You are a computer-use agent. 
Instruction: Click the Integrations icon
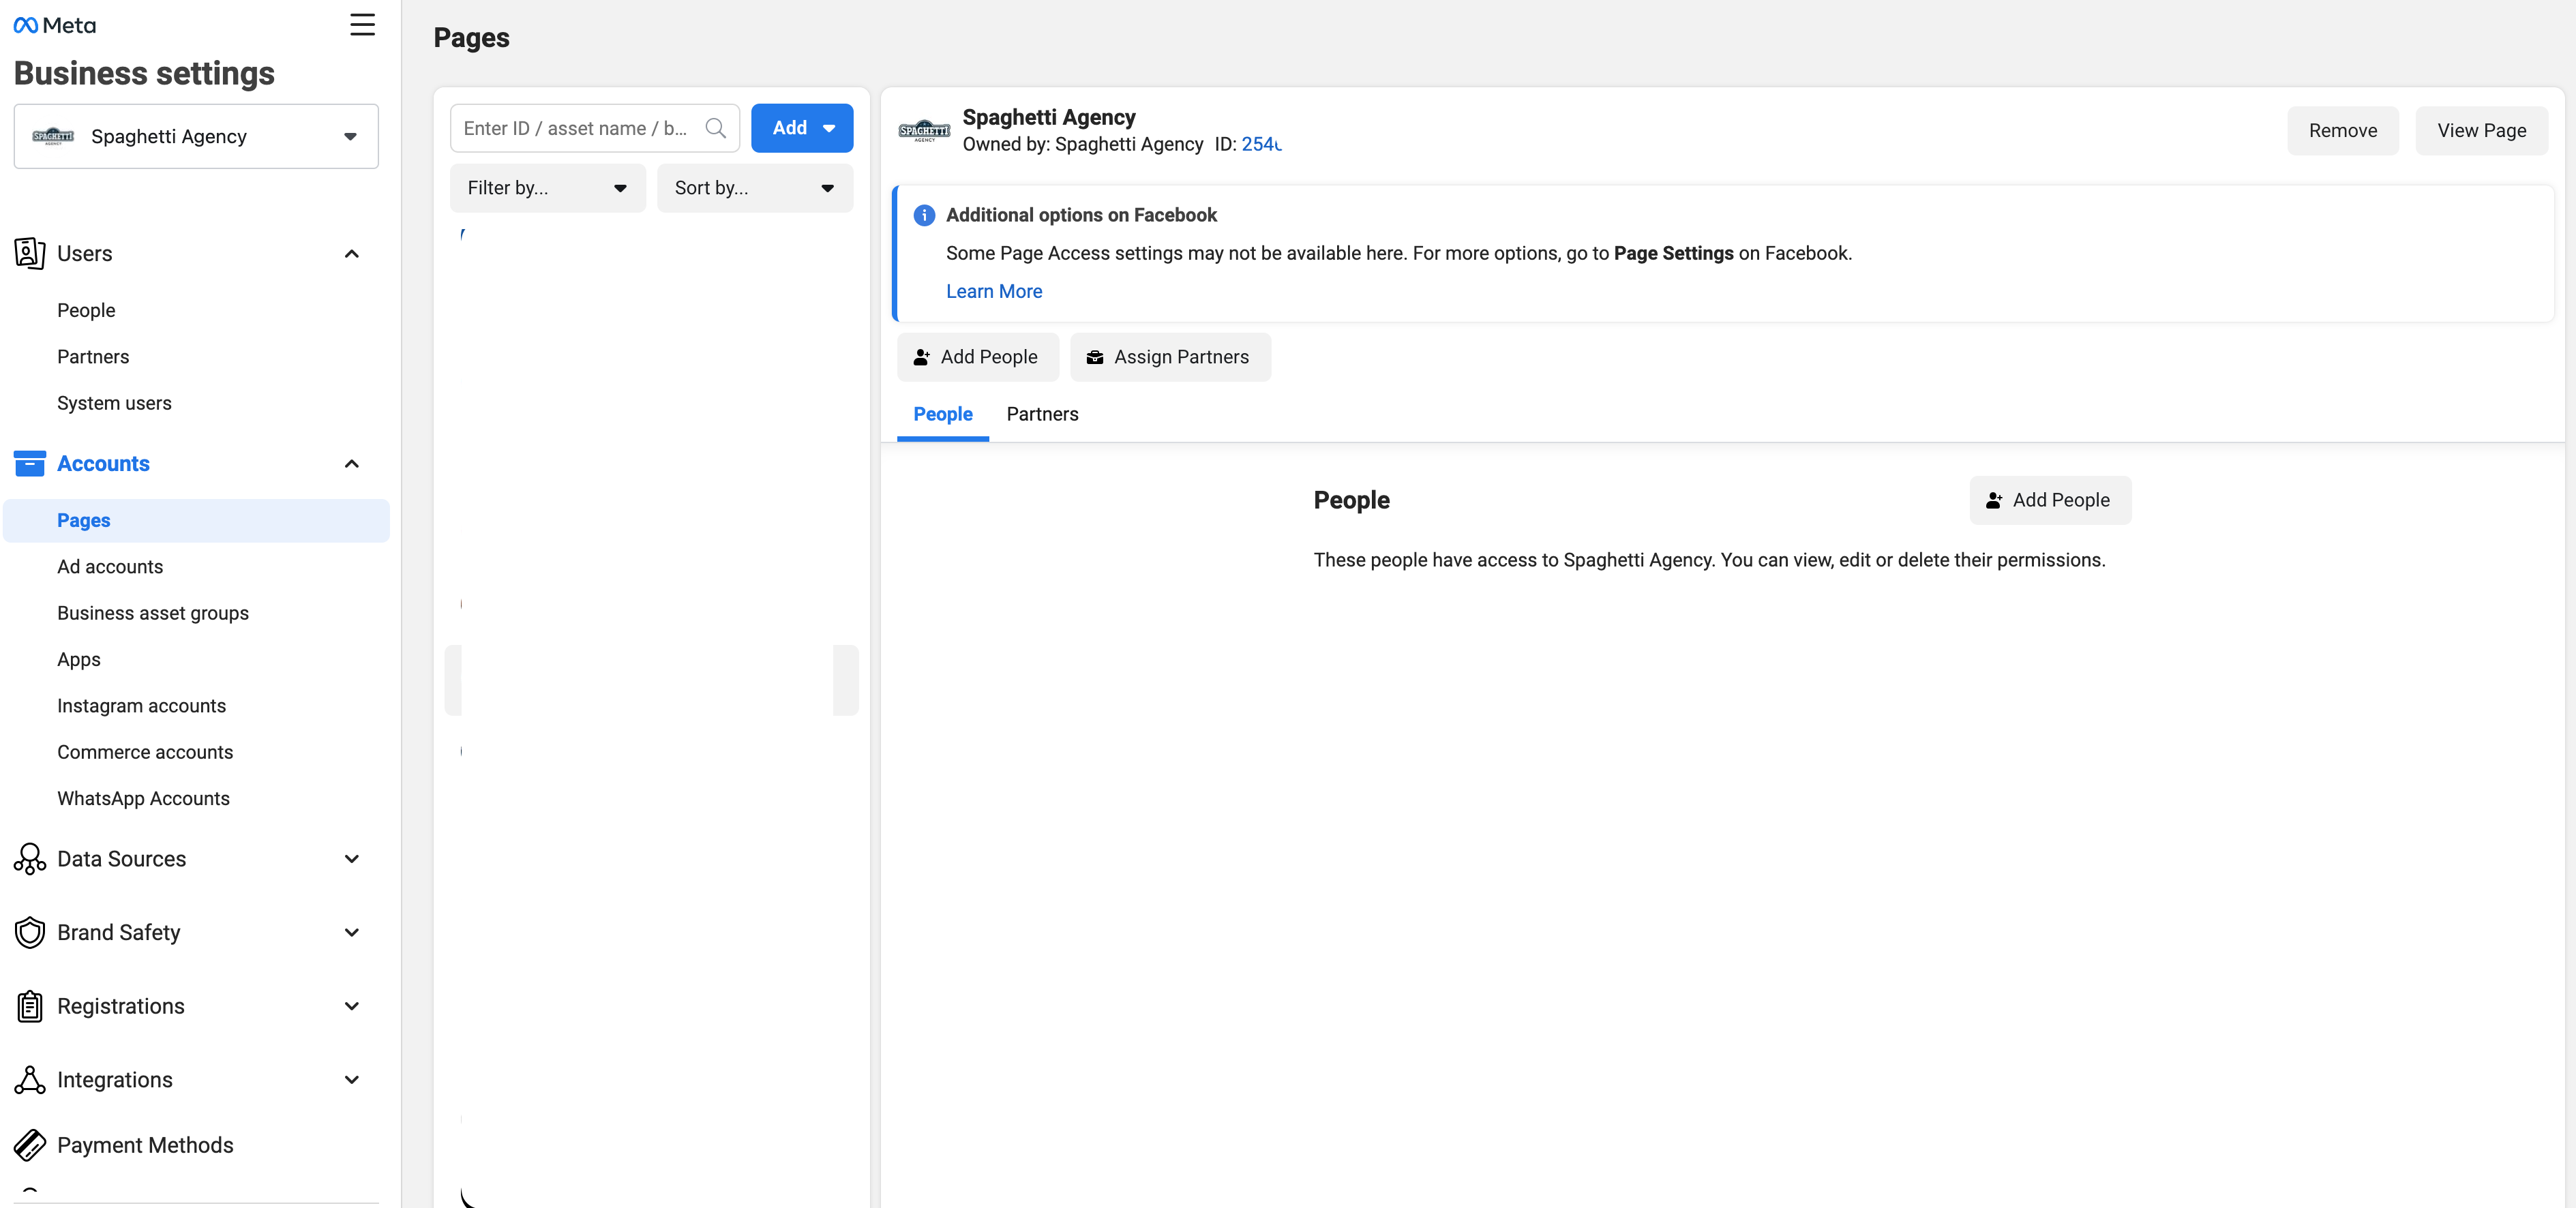pos(29,1080)
